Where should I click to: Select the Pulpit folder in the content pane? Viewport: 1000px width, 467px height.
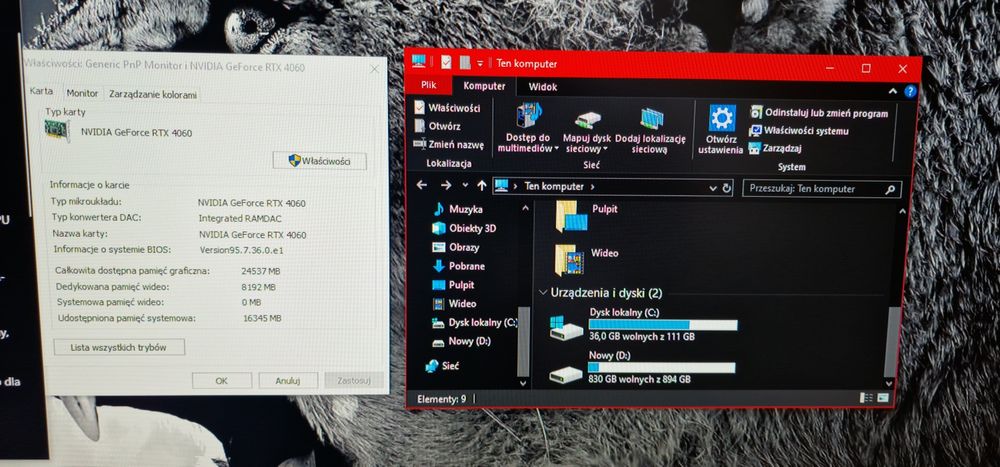[x=587, y=215]
